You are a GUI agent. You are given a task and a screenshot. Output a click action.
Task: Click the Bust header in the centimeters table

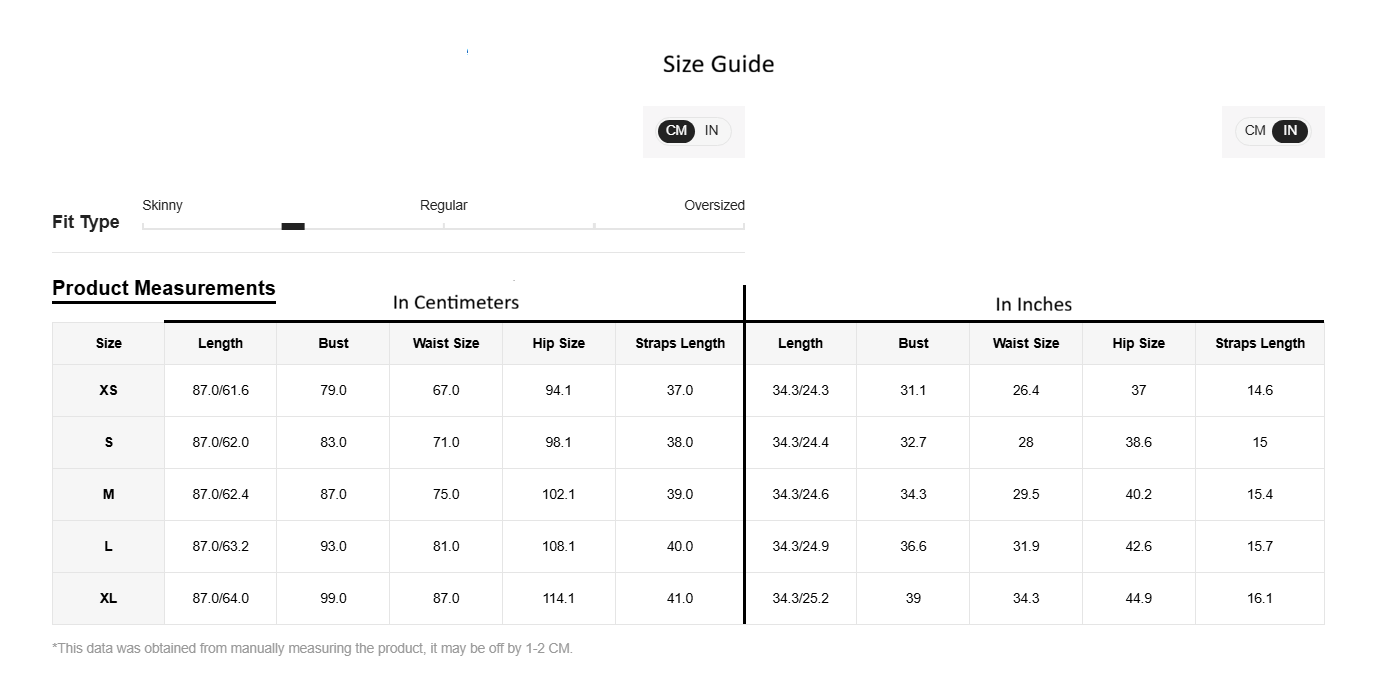[333, 344]
